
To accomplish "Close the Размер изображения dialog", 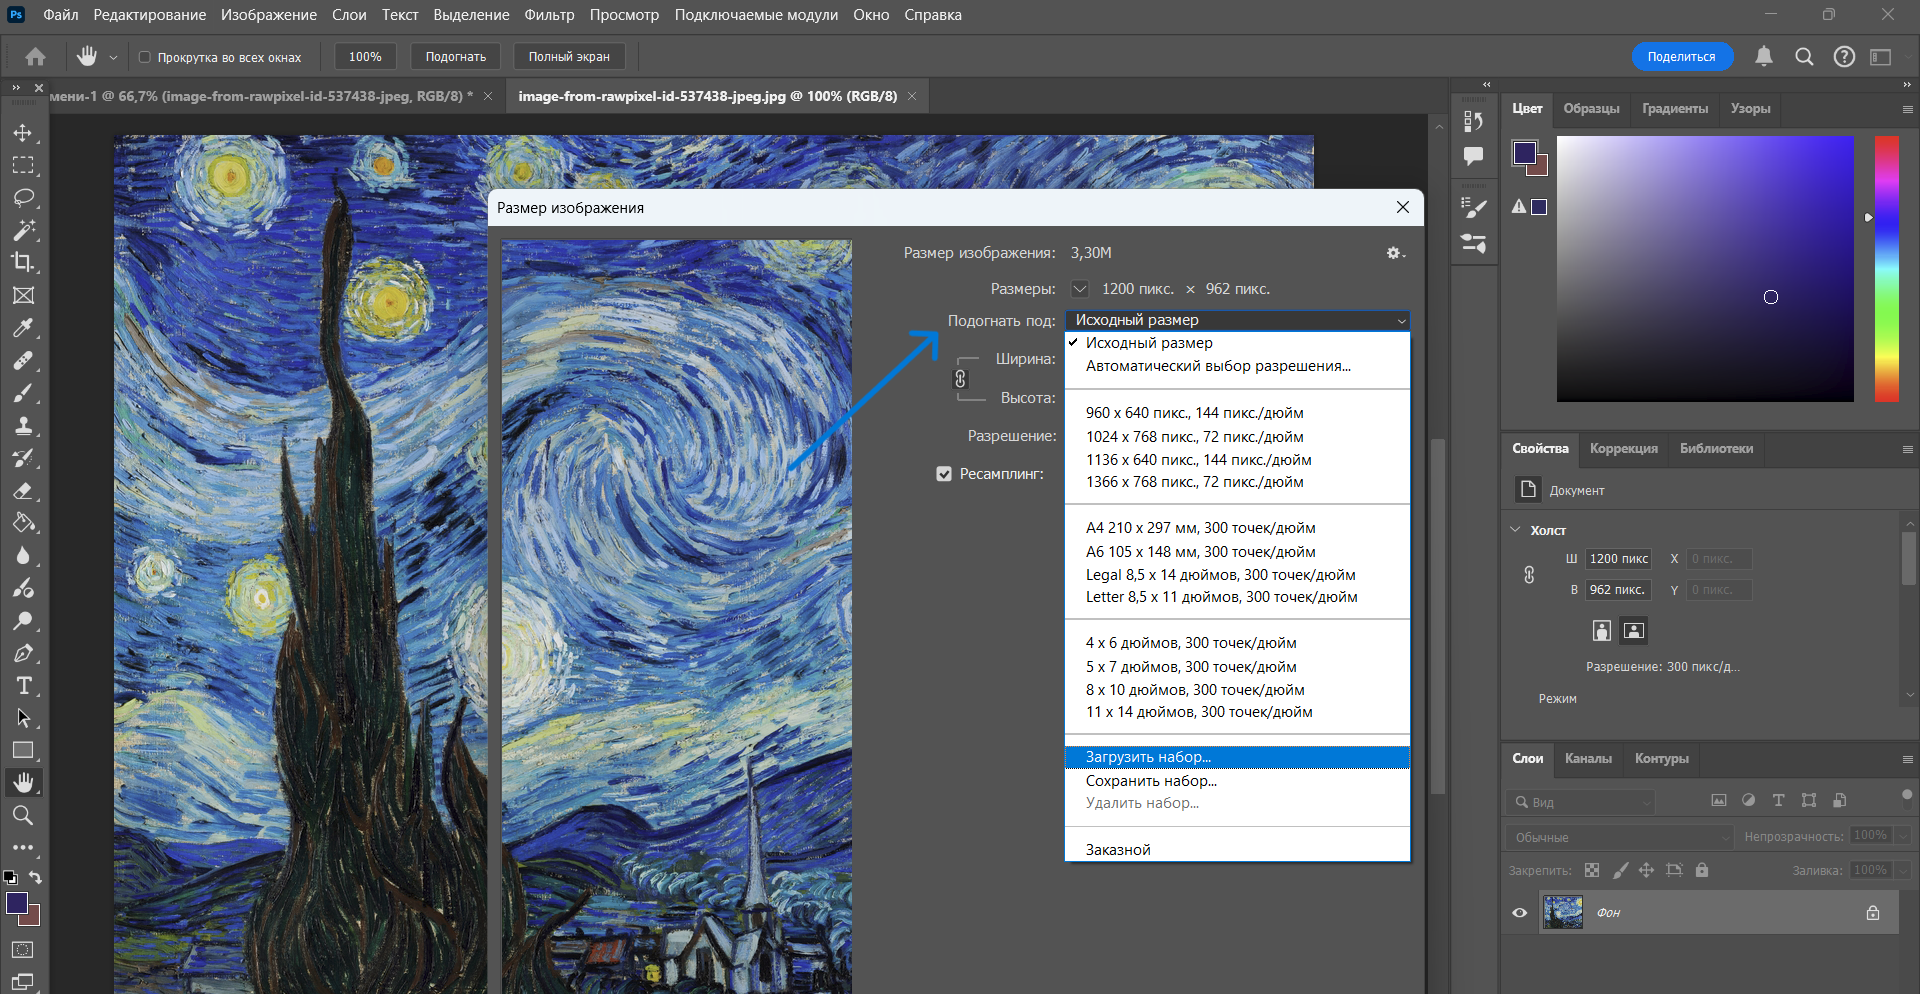I will tap(1403, 207).
